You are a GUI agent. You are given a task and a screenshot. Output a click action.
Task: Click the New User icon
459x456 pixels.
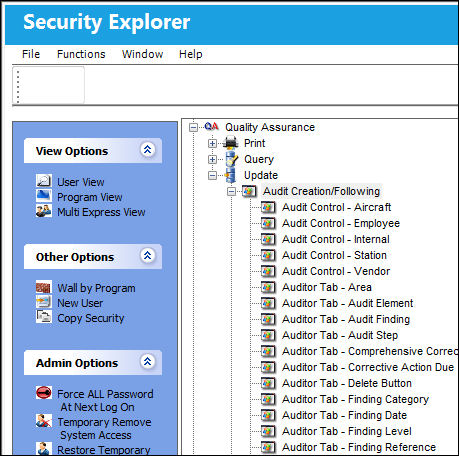pos(44,302)
